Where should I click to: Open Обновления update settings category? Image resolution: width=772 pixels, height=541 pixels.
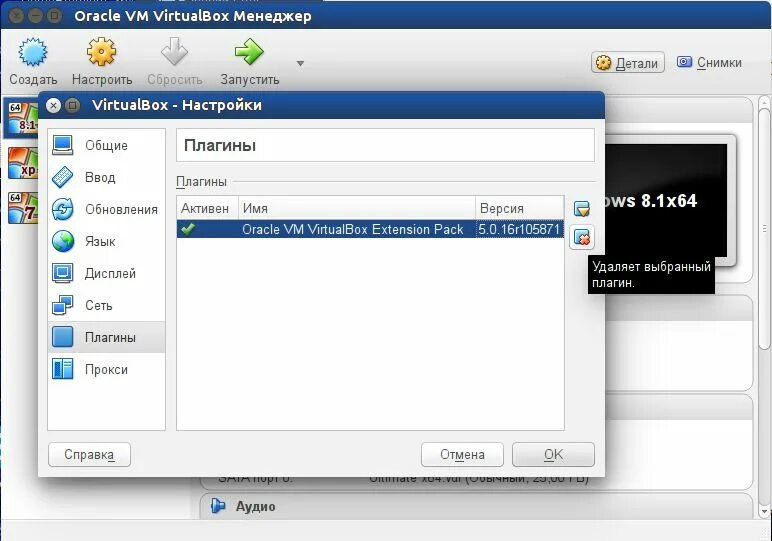point(106,209)
